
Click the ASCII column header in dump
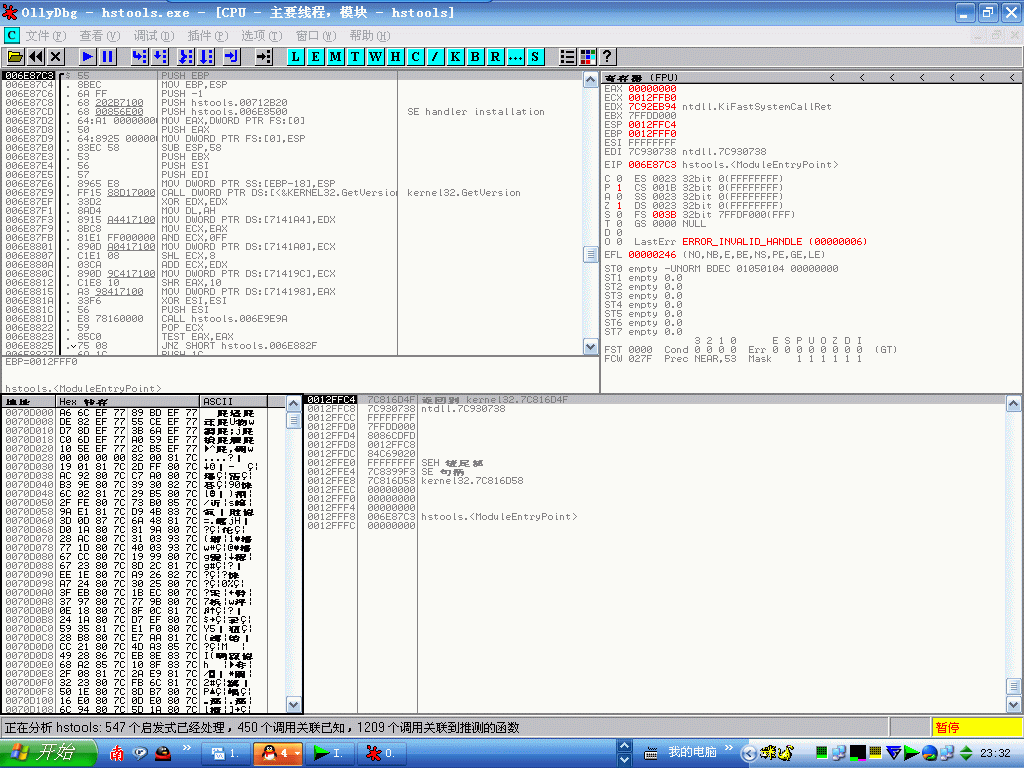click(233, 401)
